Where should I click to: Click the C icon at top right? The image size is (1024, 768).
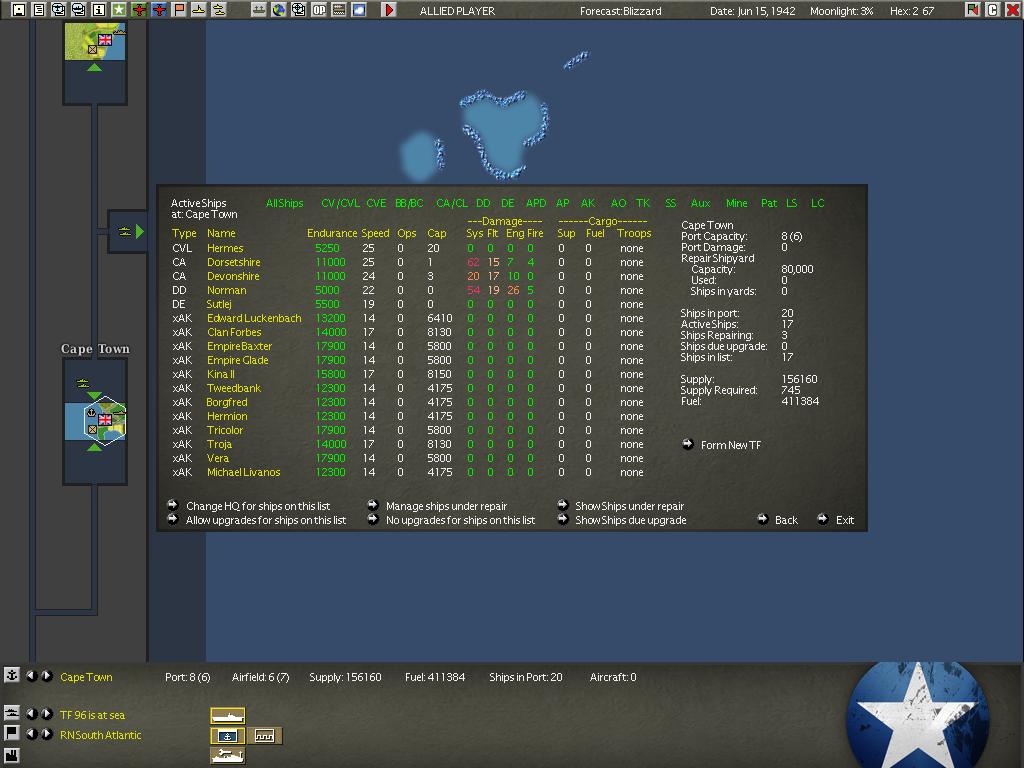tap(993, 10)
